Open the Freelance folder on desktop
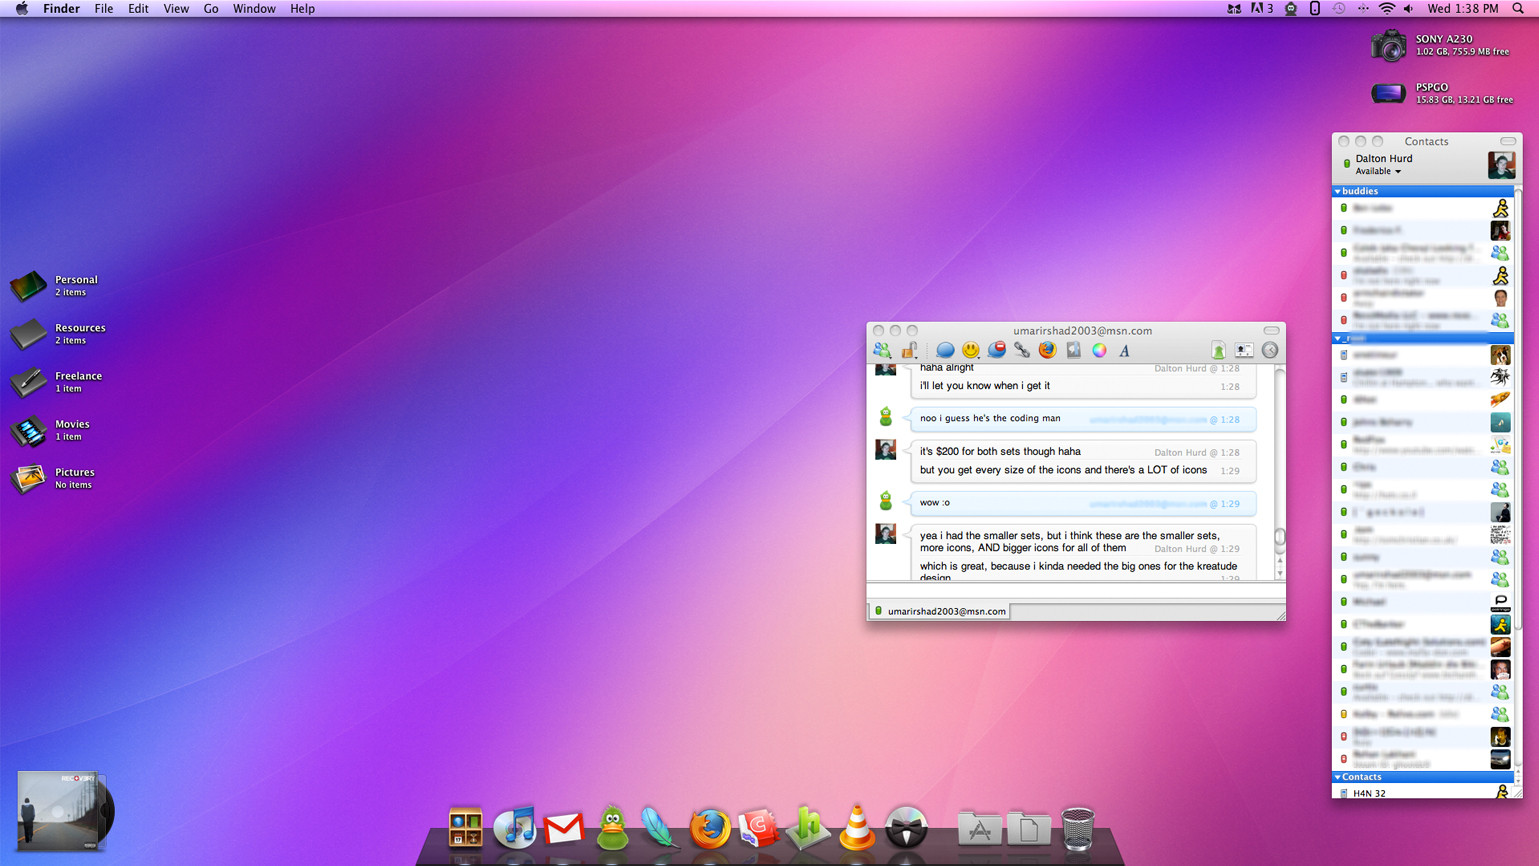Screen dimensions: 1539x866 (x=28, y=382)
